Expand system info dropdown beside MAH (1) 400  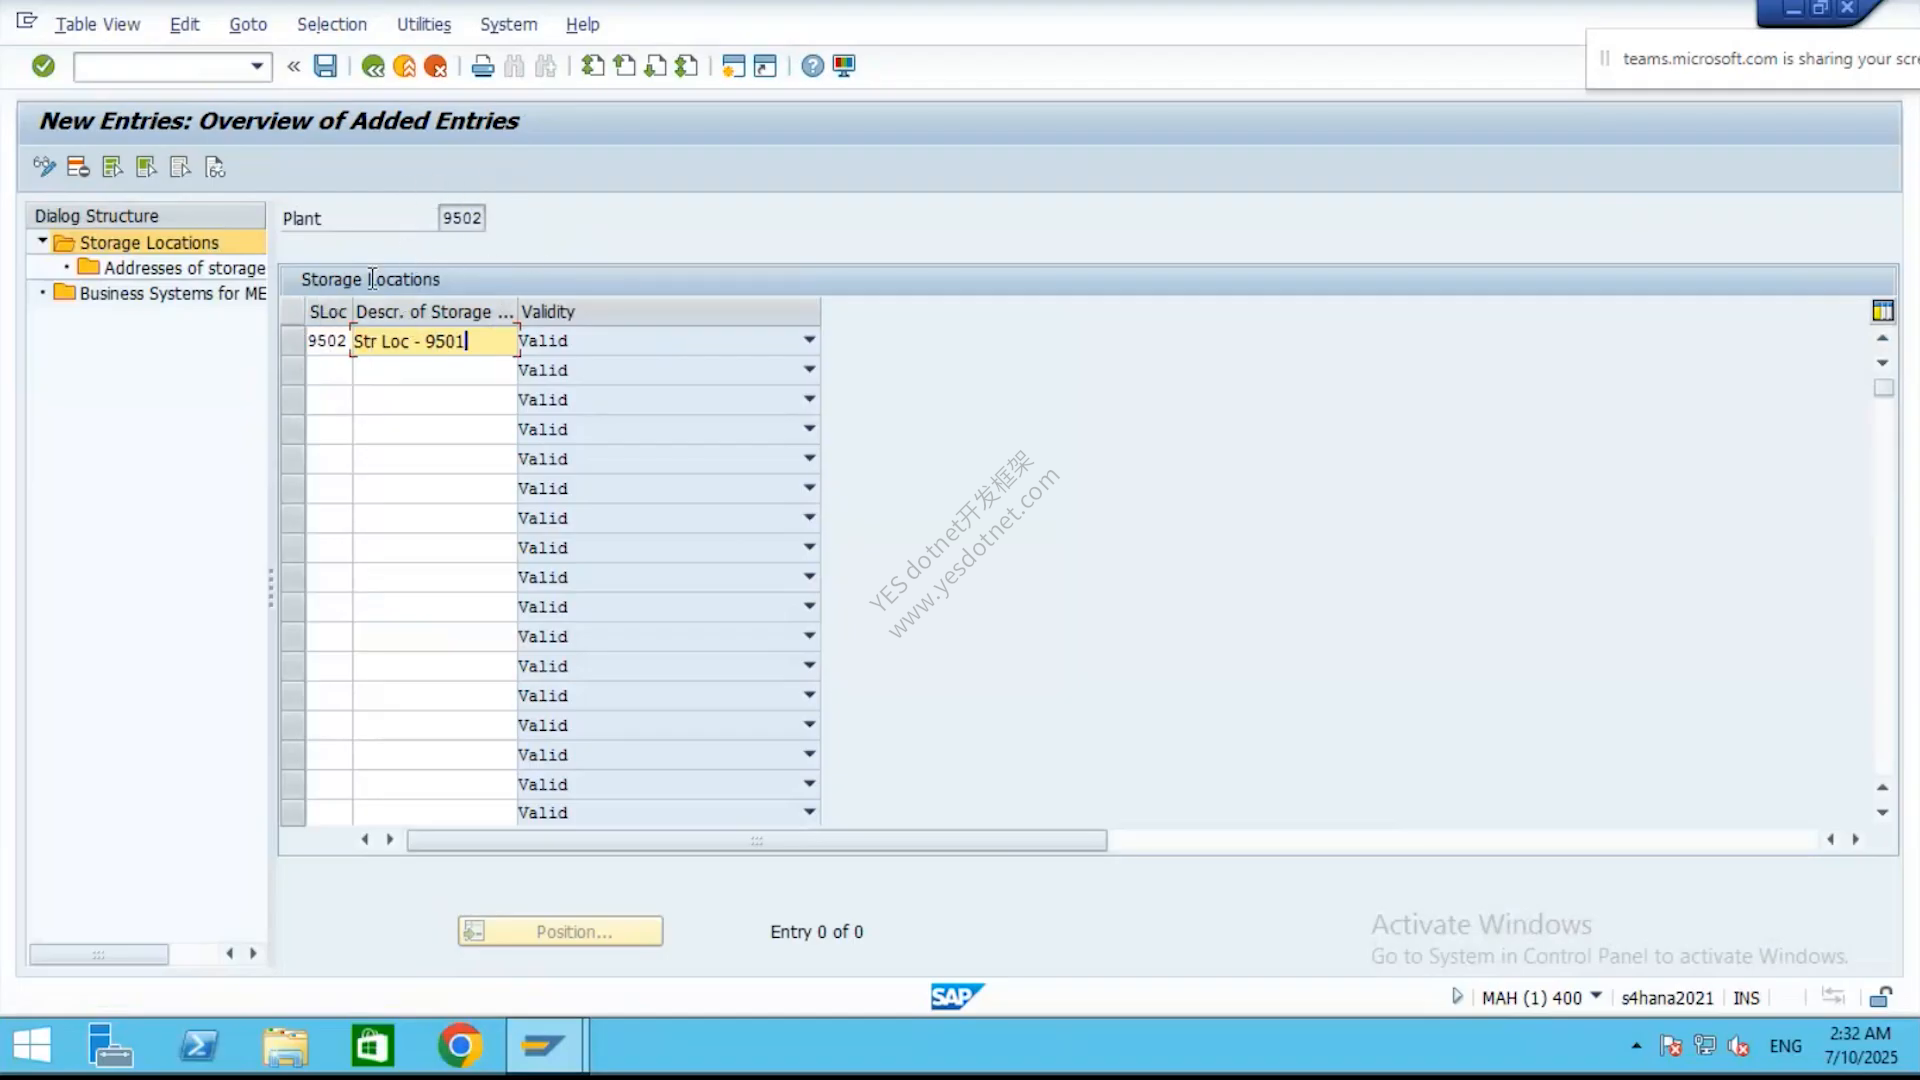(x=1596, y=996)
